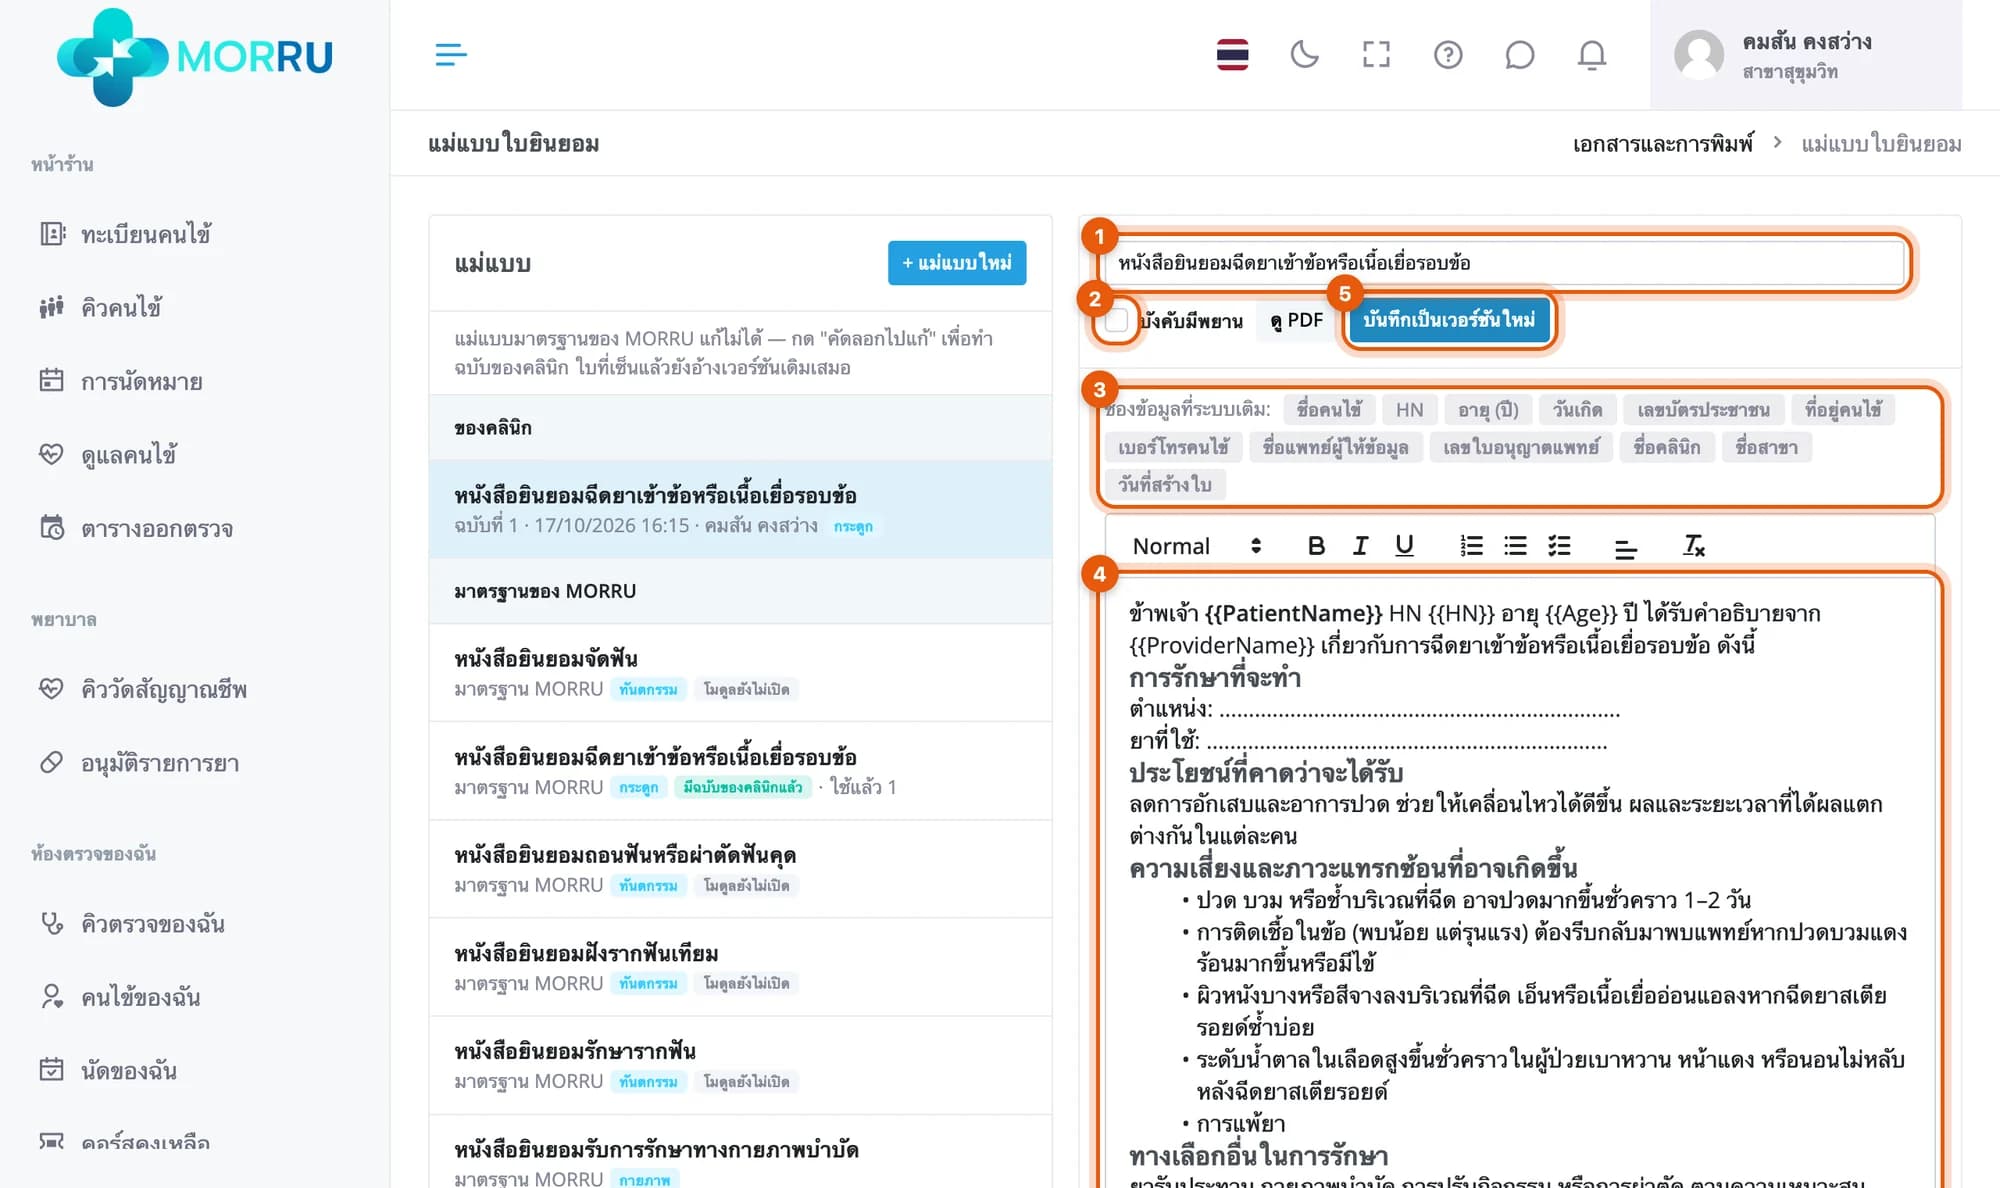Screen dimensions: 2000x1188
Task: Open the Normal paragraph style dropdown
Action: click(x=1196, y=546)
